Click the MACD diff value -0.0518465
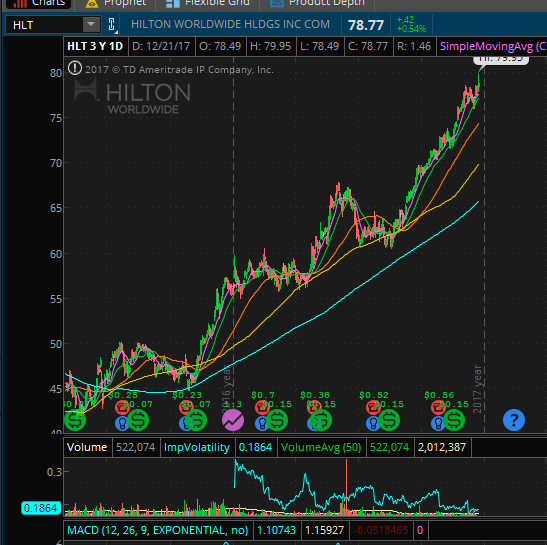 (381, 530)
